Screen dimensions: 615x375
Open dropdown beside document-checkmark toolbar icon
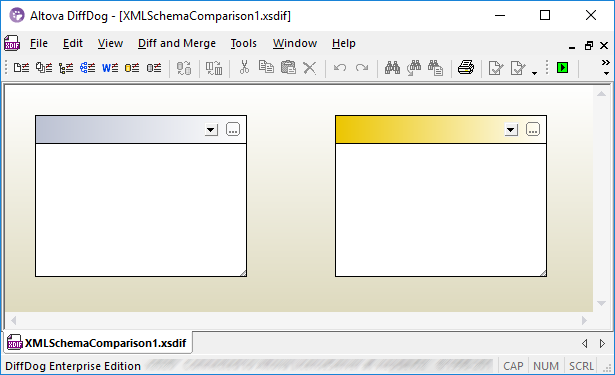(534, 73)
